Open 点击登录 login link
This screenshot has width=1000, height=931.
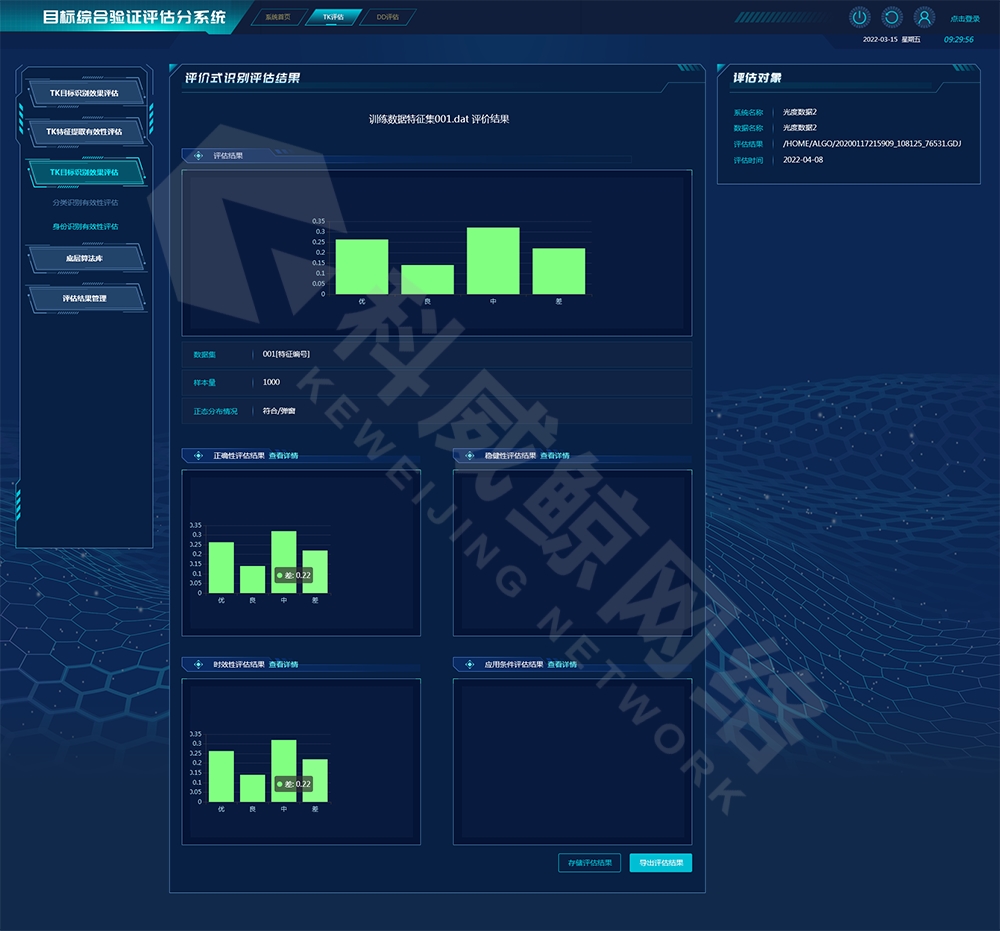pyautogui.click(x=965, y=18)
